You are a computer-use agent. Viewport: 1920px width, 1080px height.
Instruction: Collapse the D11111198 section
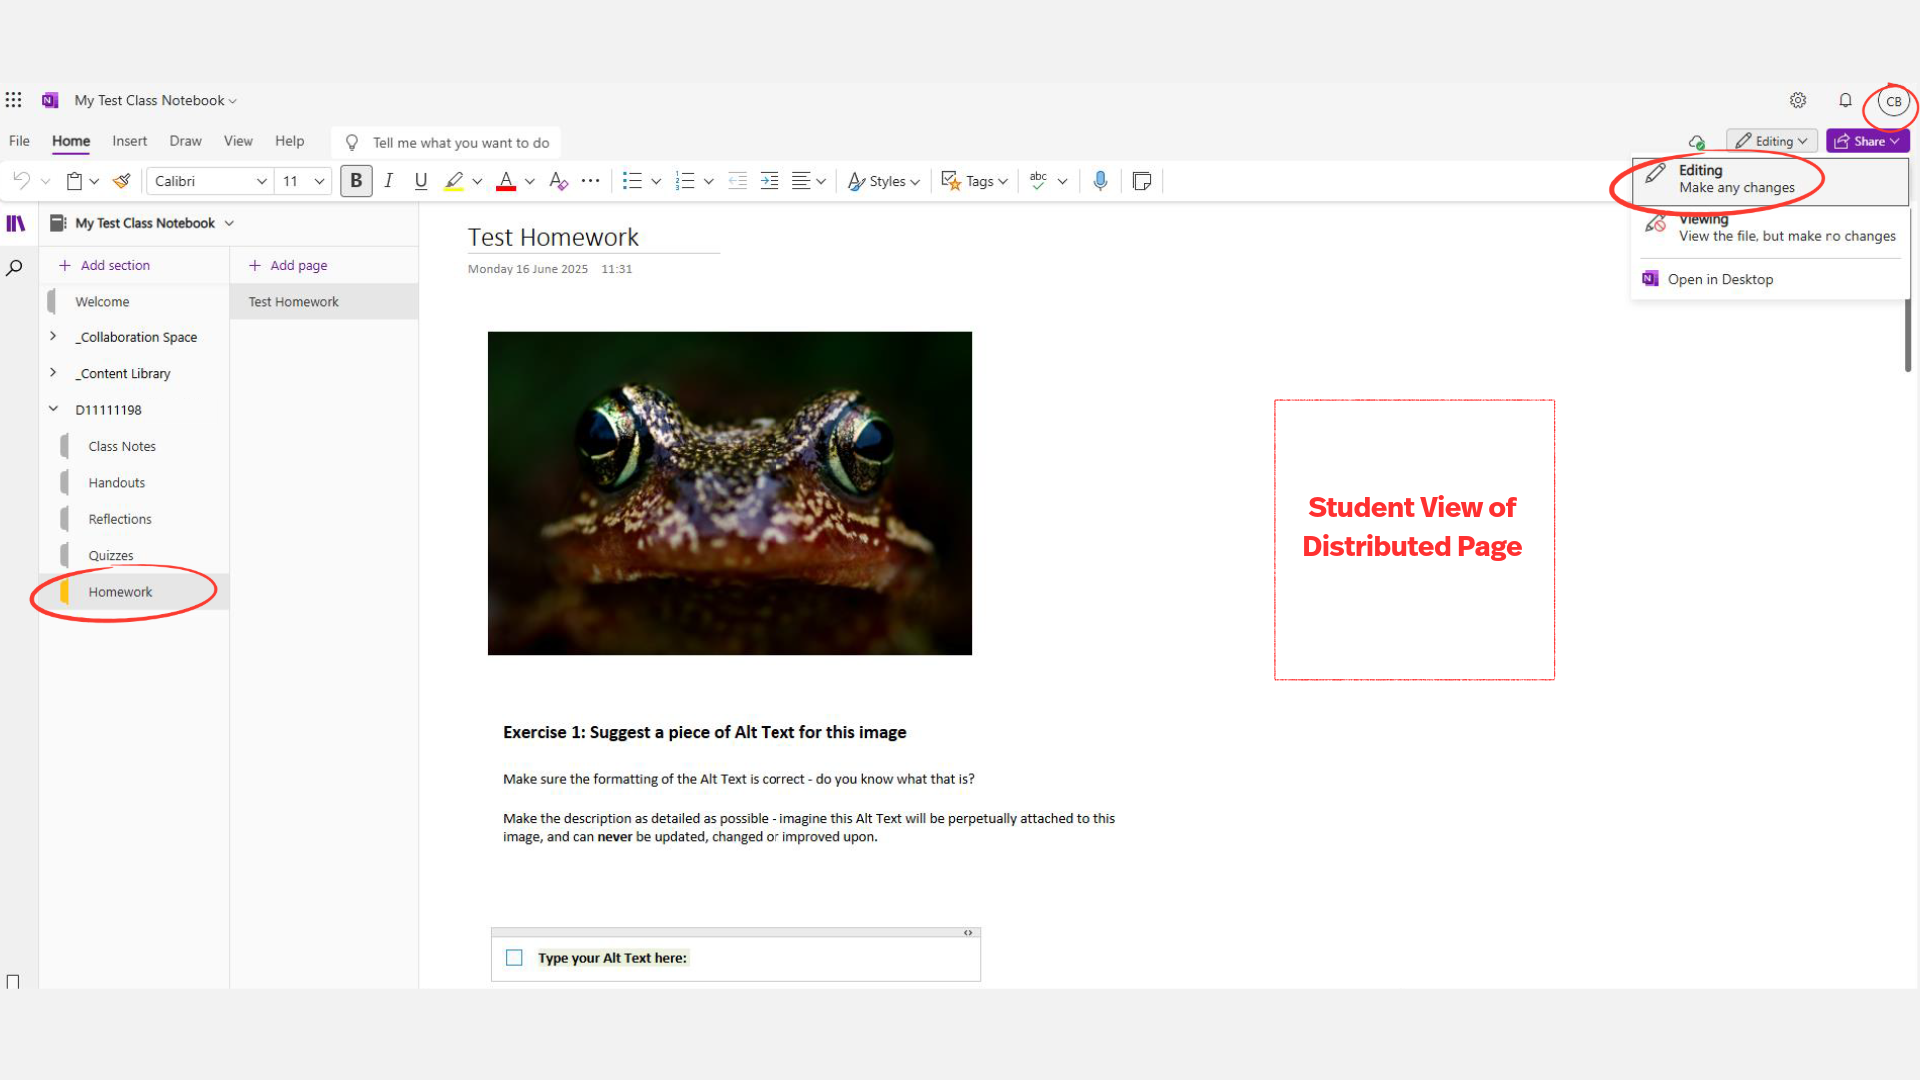pyautogui.click(x=53, y=409)
